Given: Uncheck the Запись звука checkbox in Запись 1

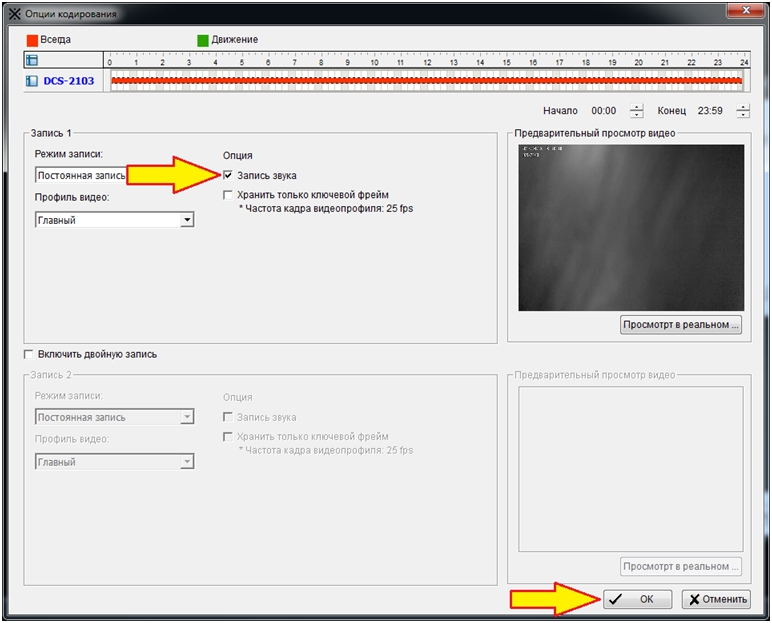Looking at the screenshot, I should tap(229, 176).
